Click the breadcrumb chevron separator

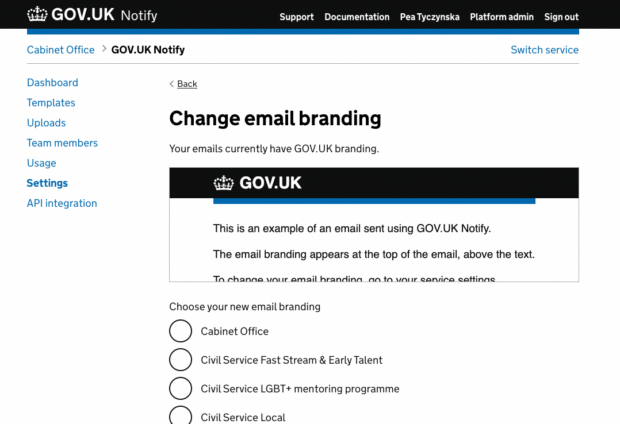(x=104, y=49)
